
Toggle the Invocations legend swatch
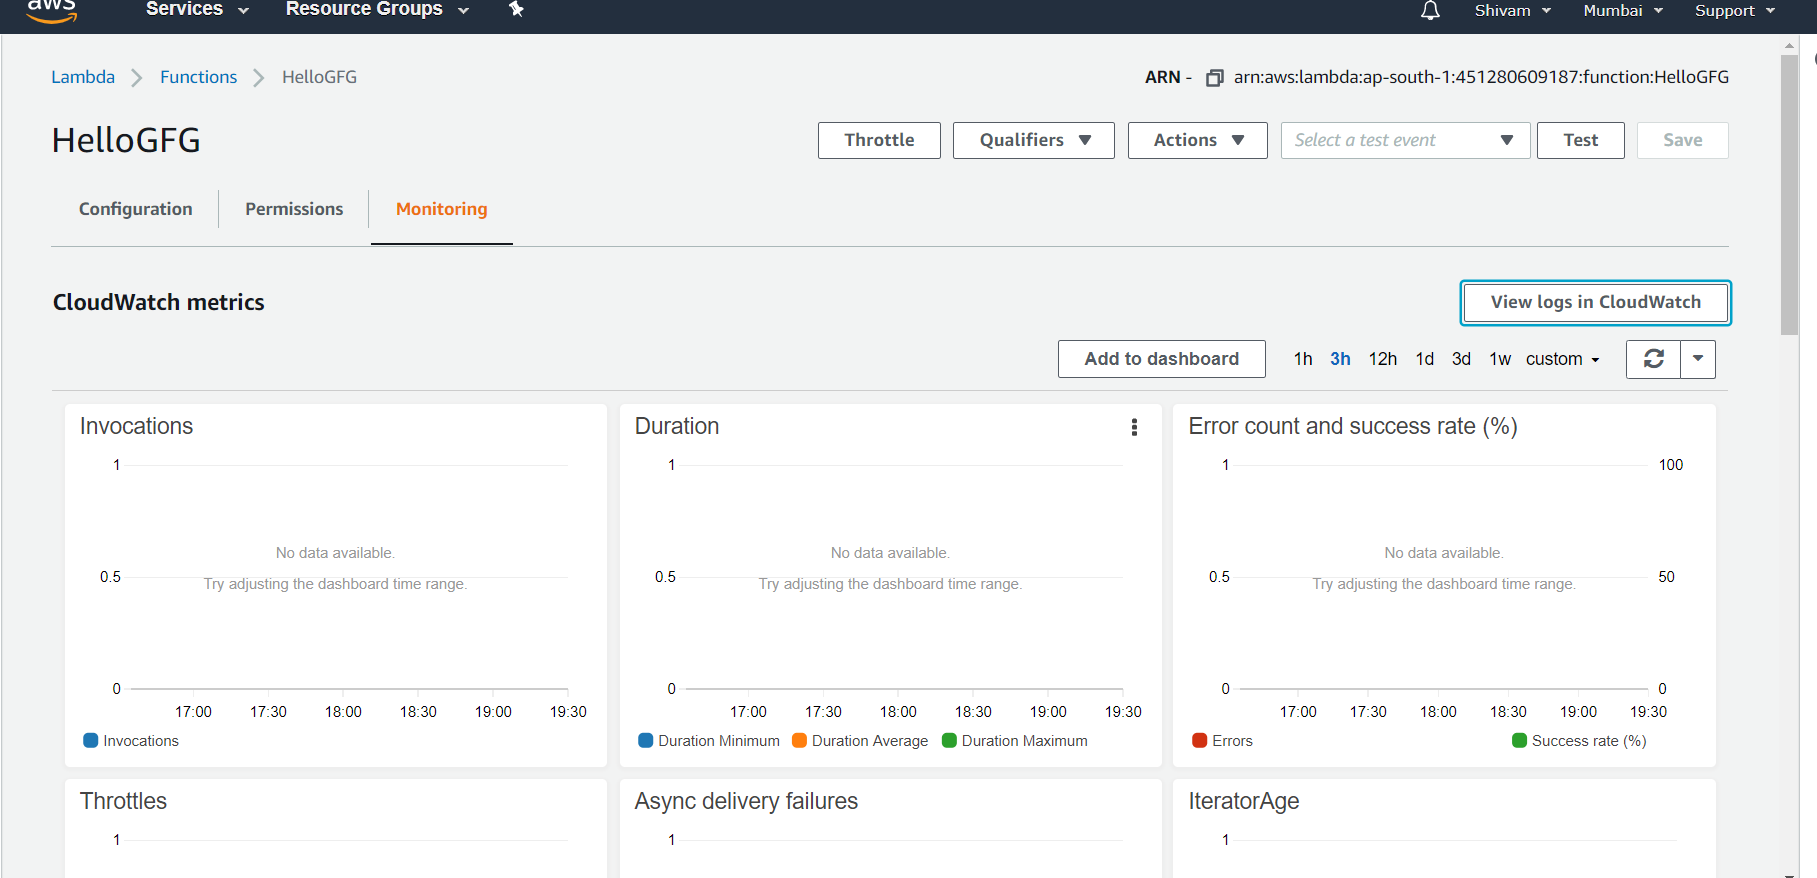91,741
